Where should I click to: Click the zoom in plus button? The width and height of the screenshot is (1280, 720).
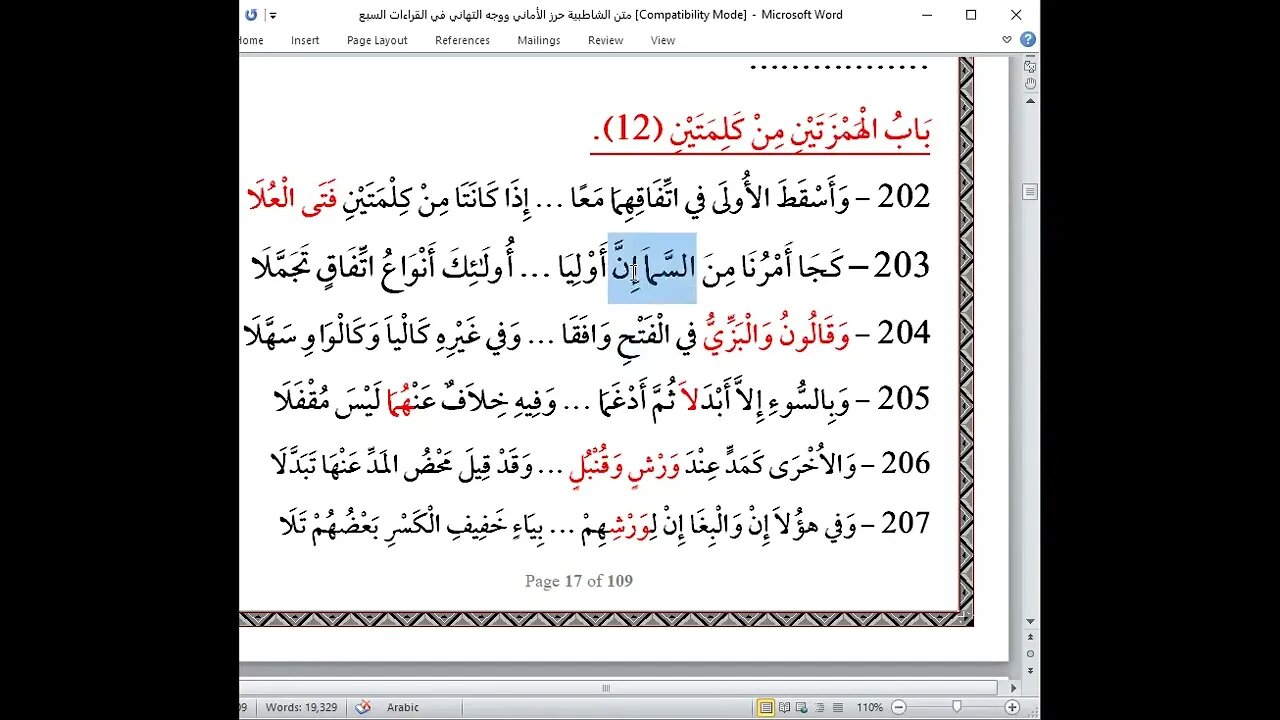[x=1011, y=707]
